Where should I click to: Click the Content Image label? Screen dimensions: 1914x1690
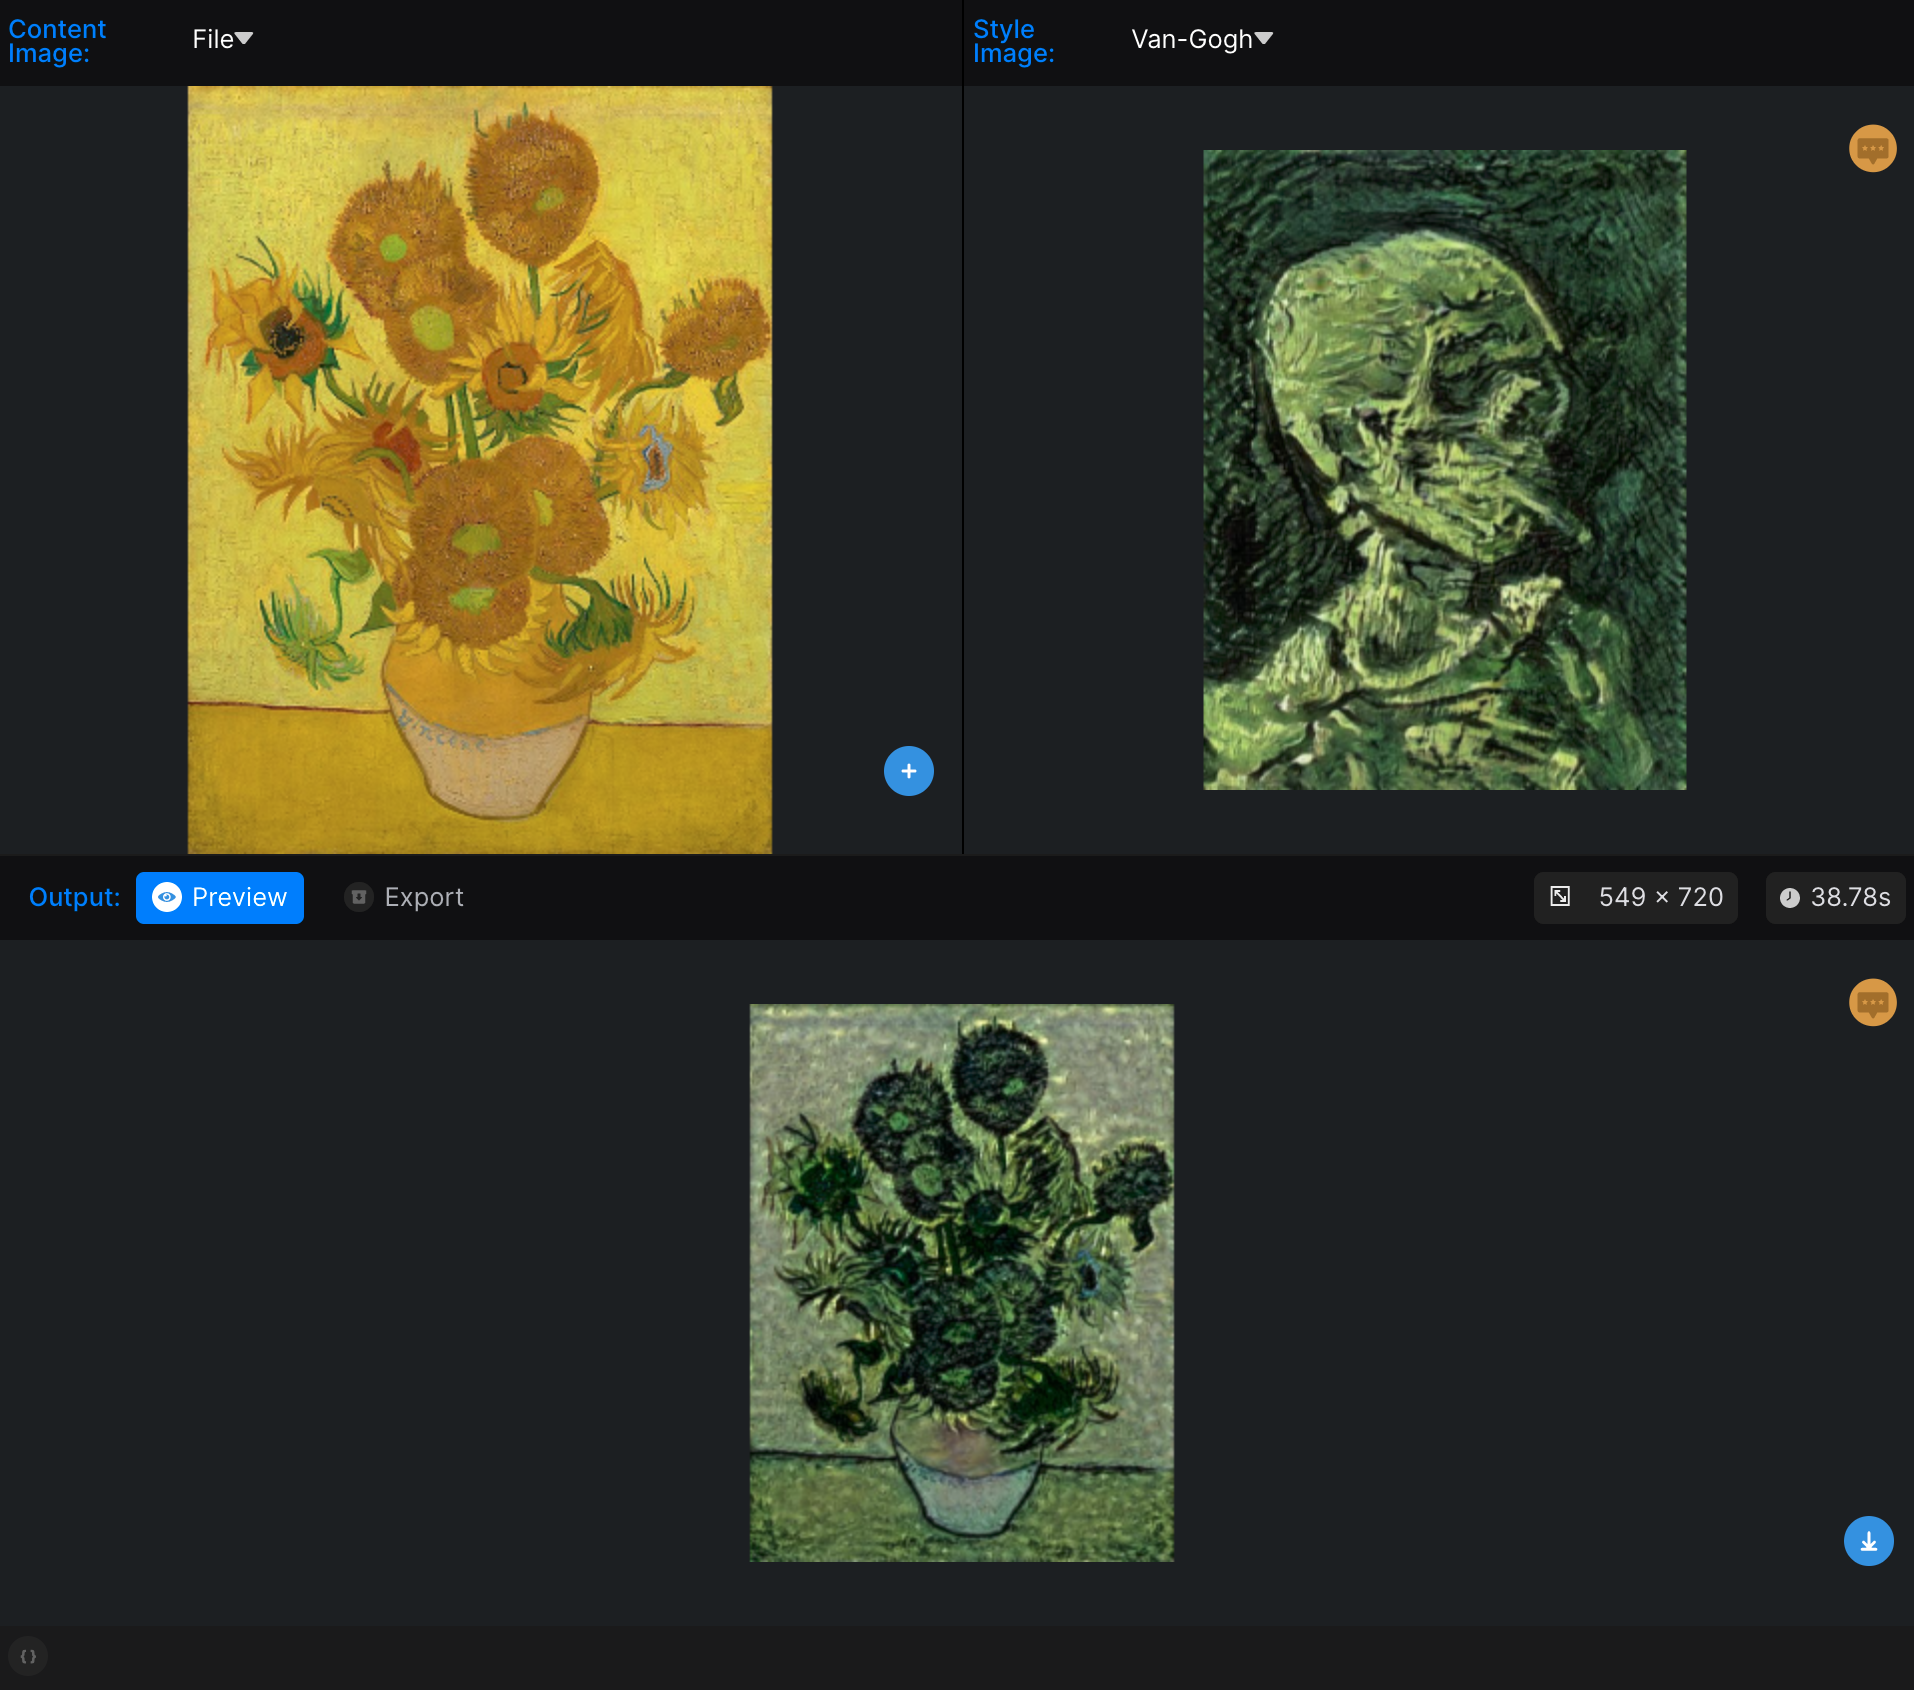coord(57,41)
